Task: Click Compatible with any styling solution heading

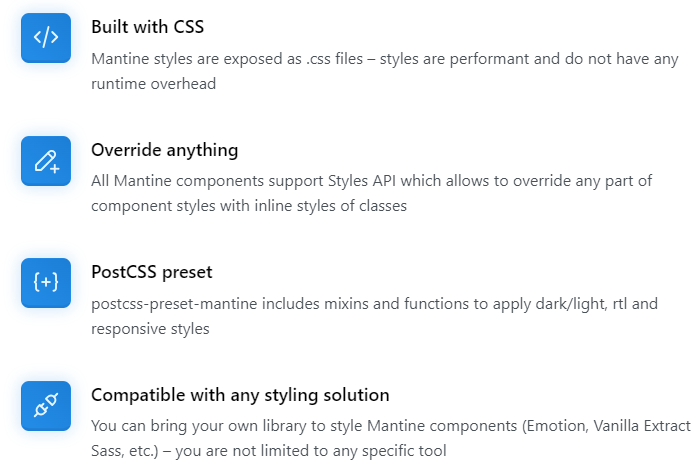Action: [x=240, y=395]
